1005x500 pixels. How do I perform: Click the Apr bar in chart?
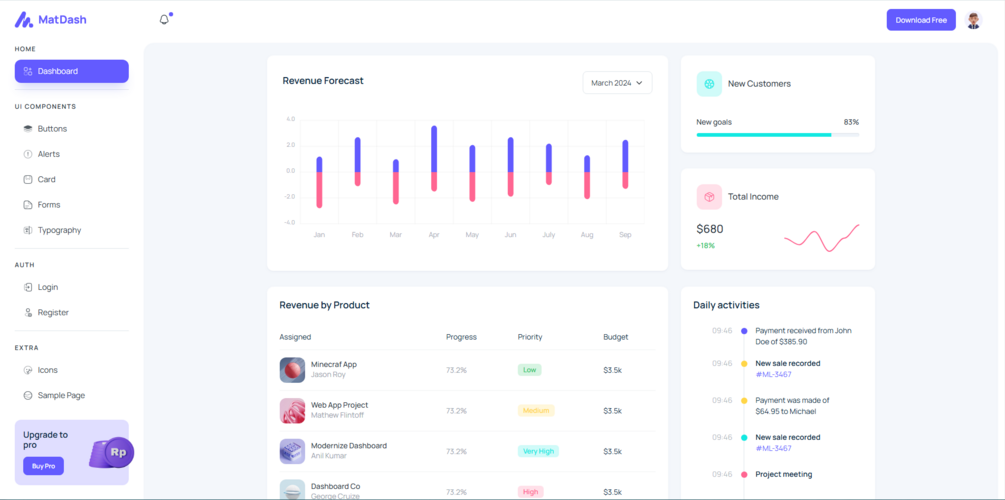[434, 158]
